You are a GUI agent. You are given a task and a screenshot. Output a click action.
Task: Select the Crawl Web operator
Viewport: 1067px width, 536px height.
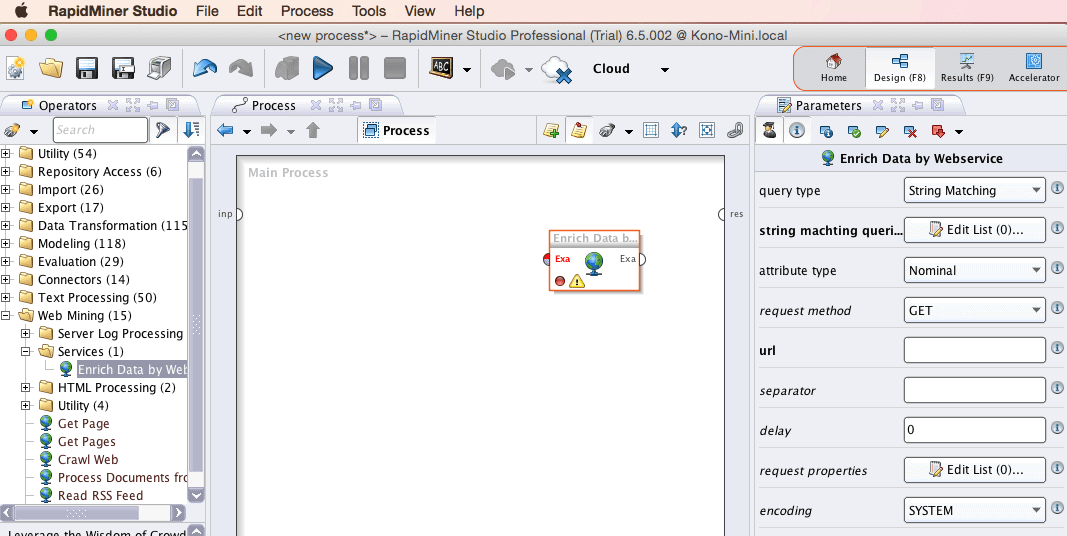tap(88, 460)
